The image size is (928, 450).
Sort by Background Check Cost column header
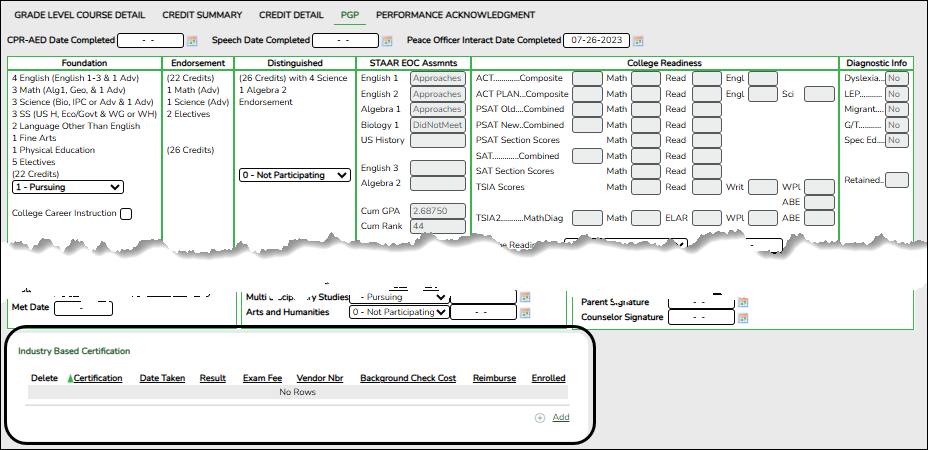coord(408,378)
